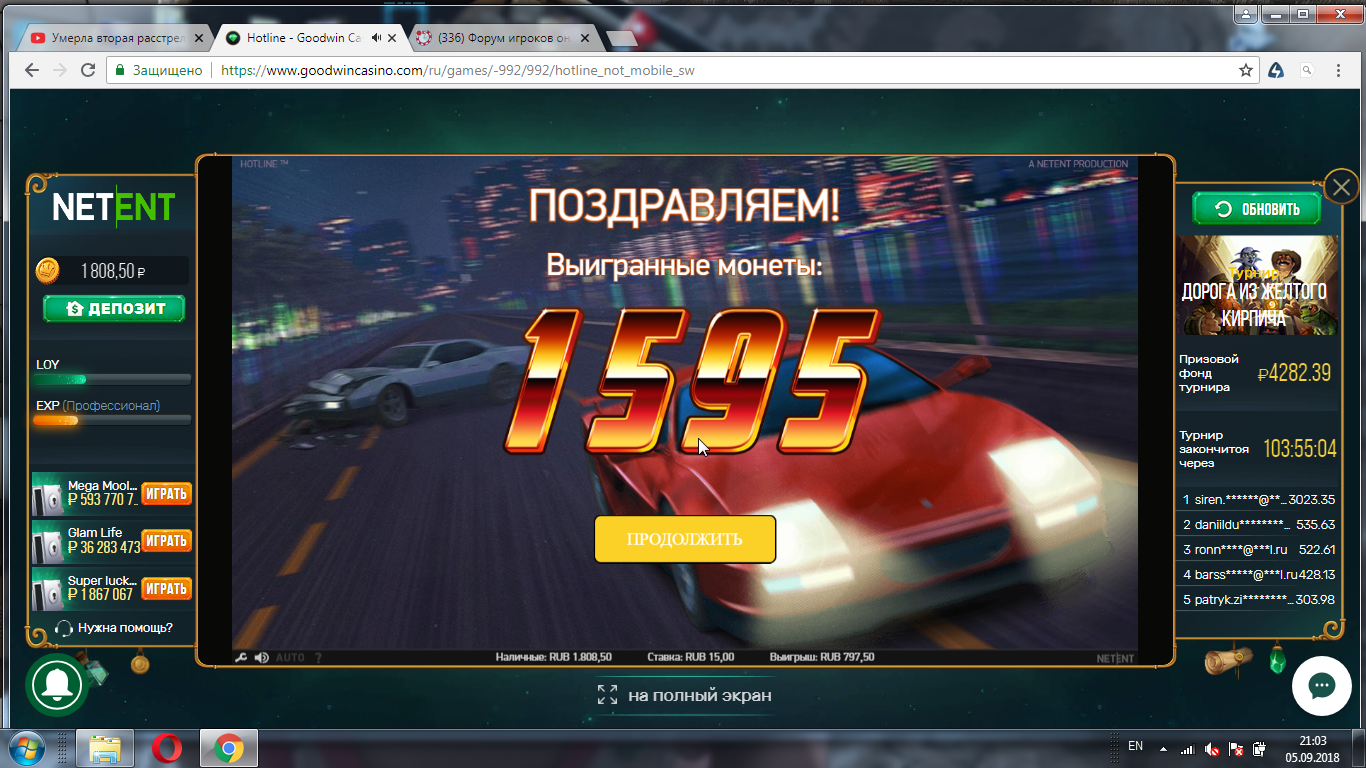Screen dimensions: 1366x768
Task: Click the green ОБНОВИТЬ refresh button
Action: (1257, 209)
